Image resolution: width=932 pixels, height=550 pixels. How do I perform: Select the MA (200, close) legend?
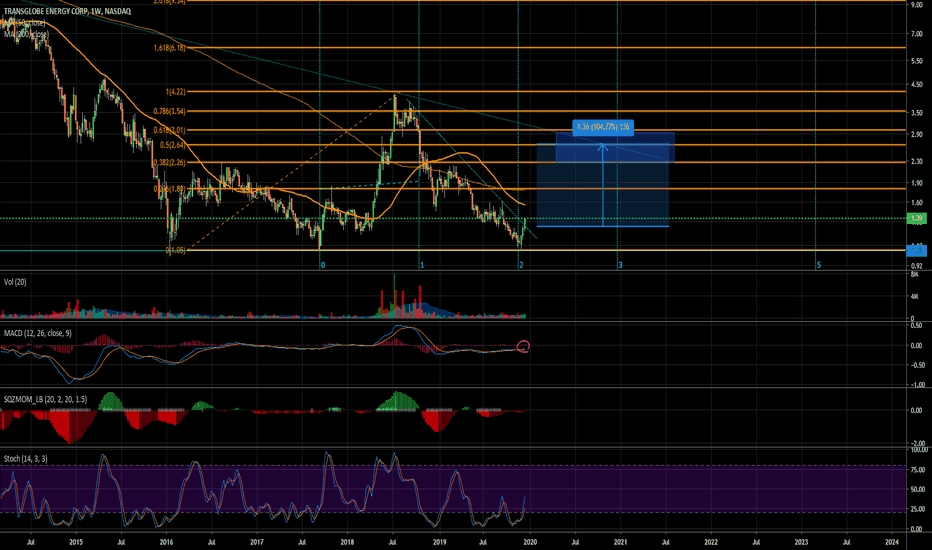click(26, 34)
